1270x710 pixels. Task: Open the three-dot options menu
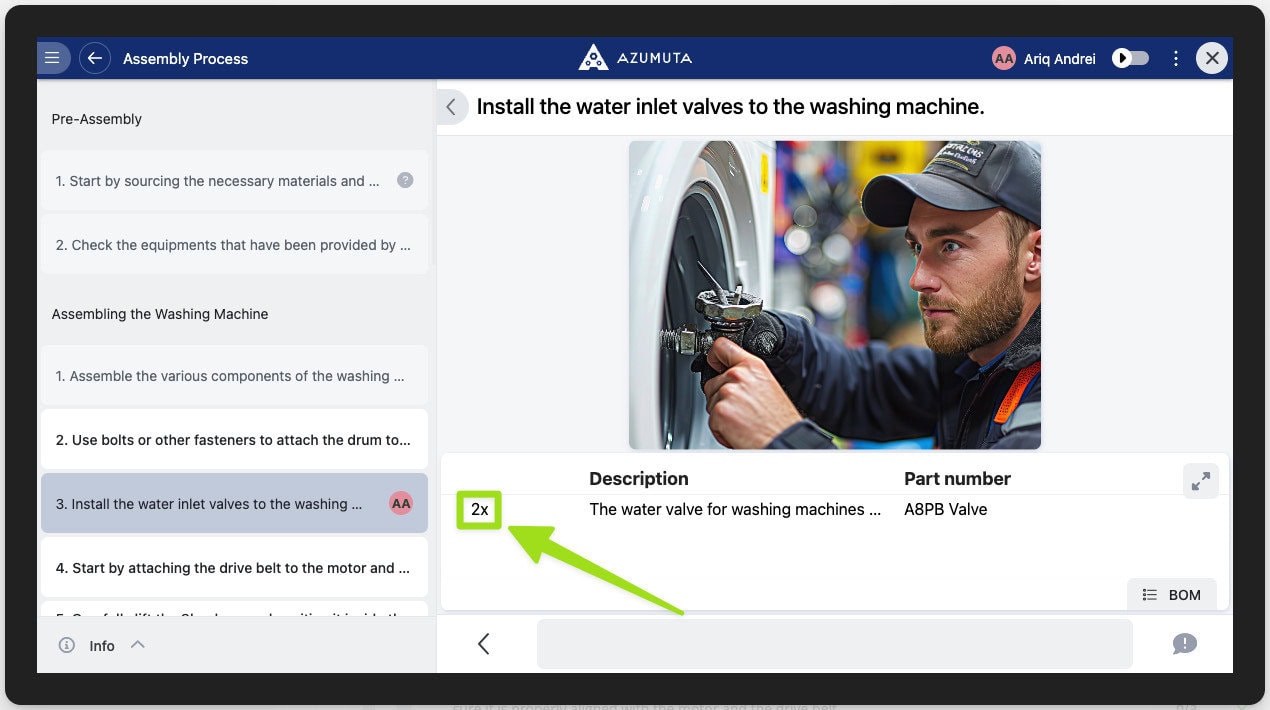[1176, 58]
